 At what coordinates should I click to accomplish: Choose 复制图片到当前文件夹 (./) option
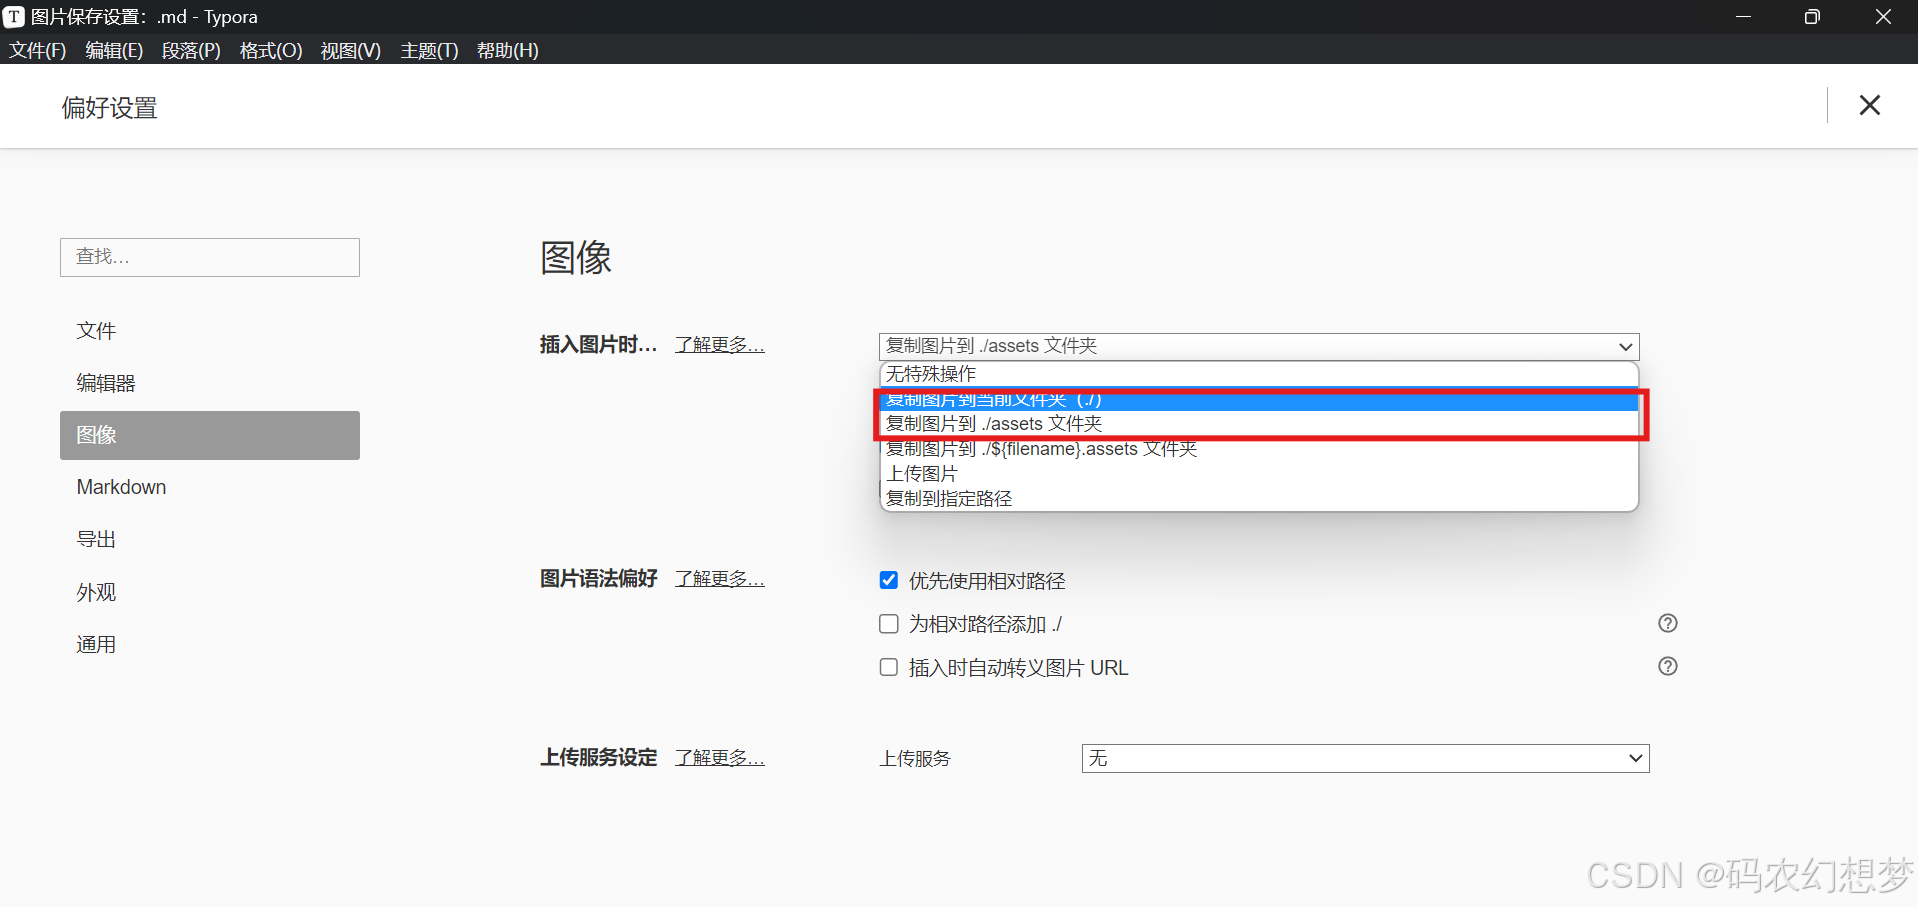1259,399
